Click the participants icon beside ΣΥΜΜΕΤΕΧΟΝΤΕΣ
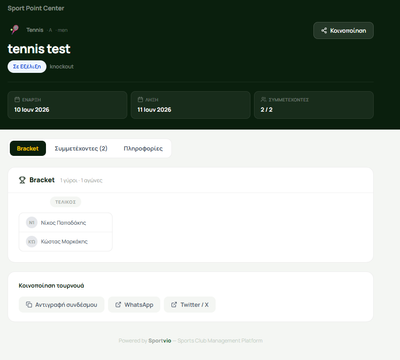400x360 pixels. tap(264, 99)
